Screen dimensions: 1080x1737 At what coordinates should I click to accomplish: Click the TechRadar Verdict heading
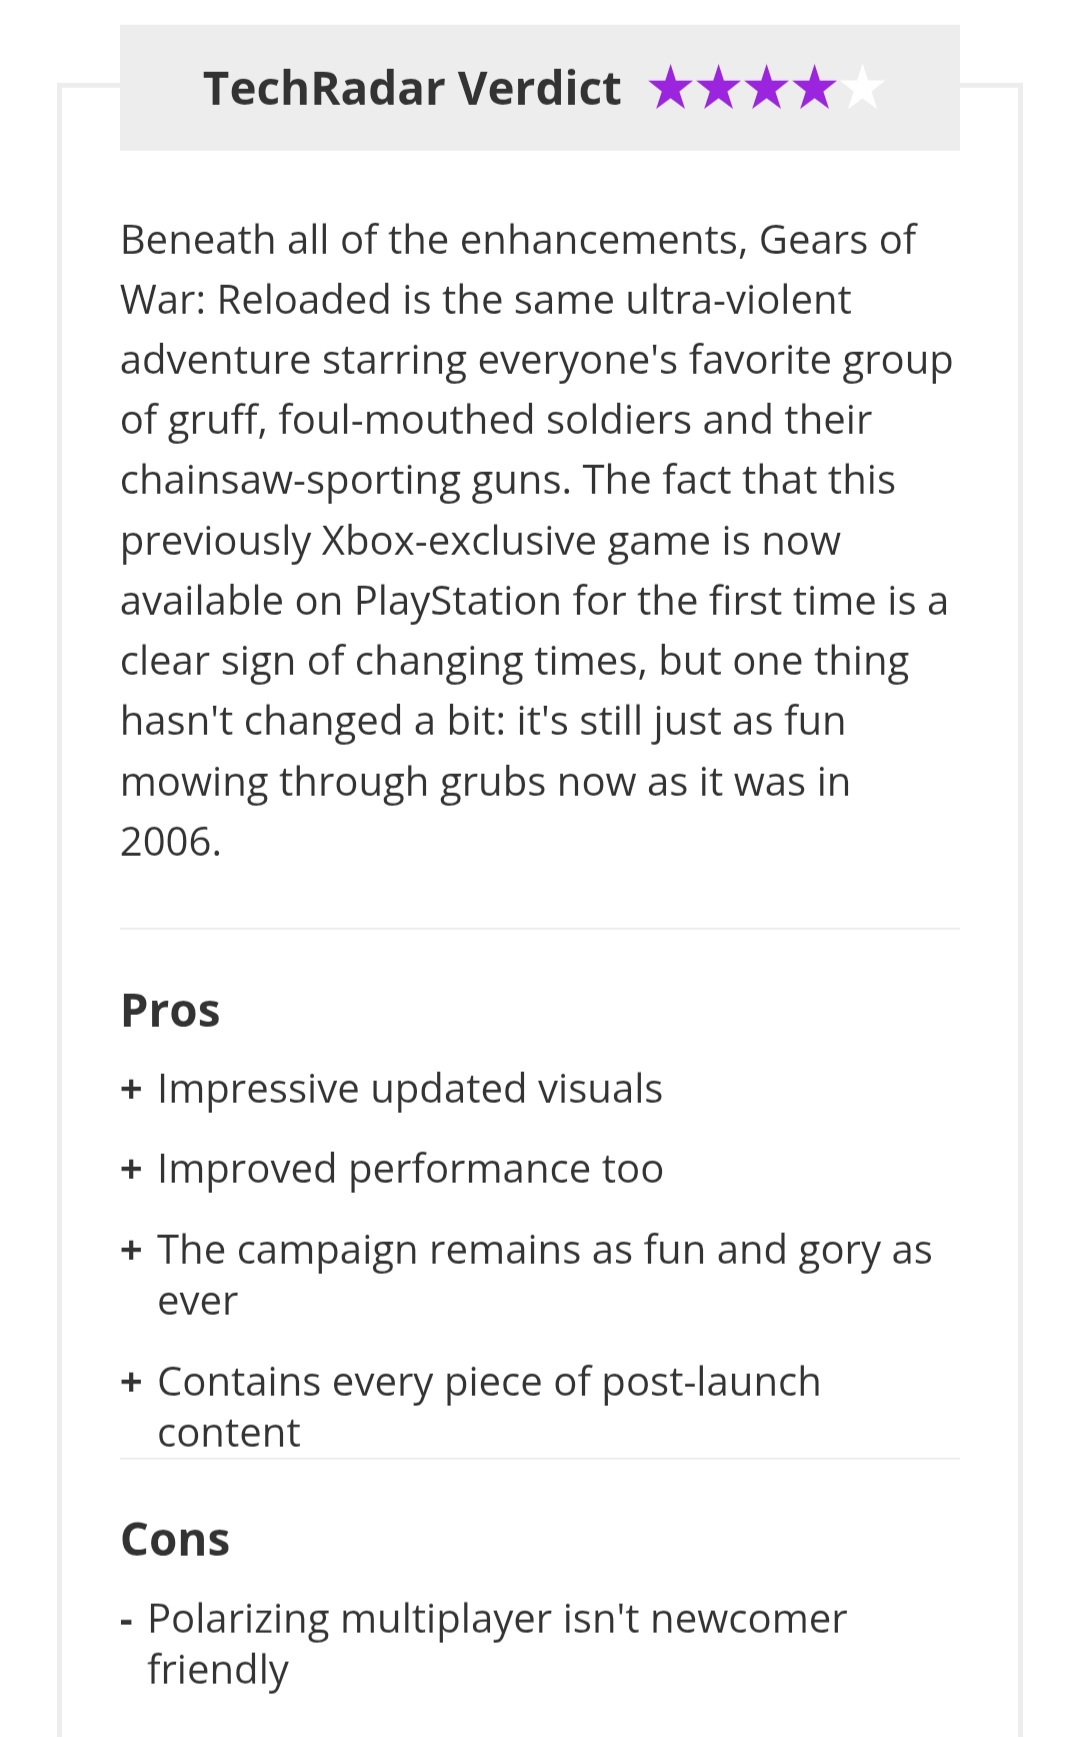coord(412,88)
